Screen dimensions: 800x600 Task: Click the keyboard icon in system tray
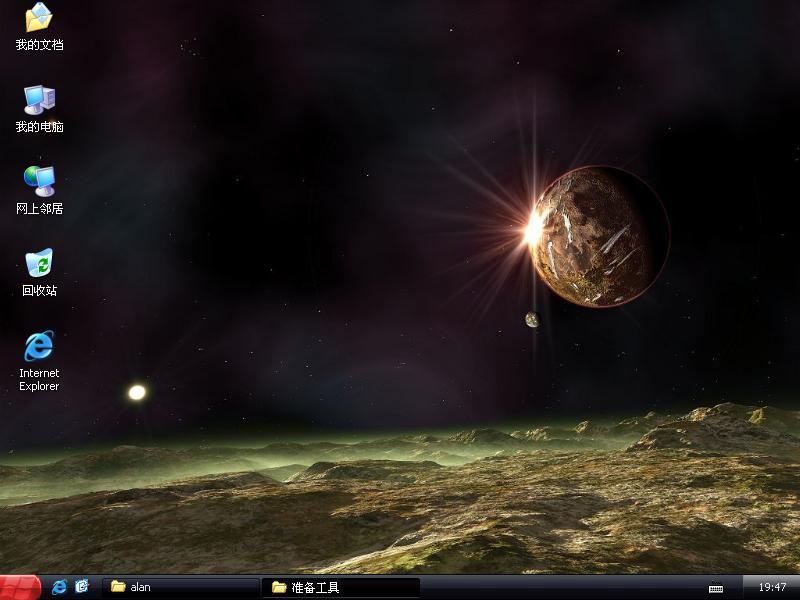coord(716,588)
